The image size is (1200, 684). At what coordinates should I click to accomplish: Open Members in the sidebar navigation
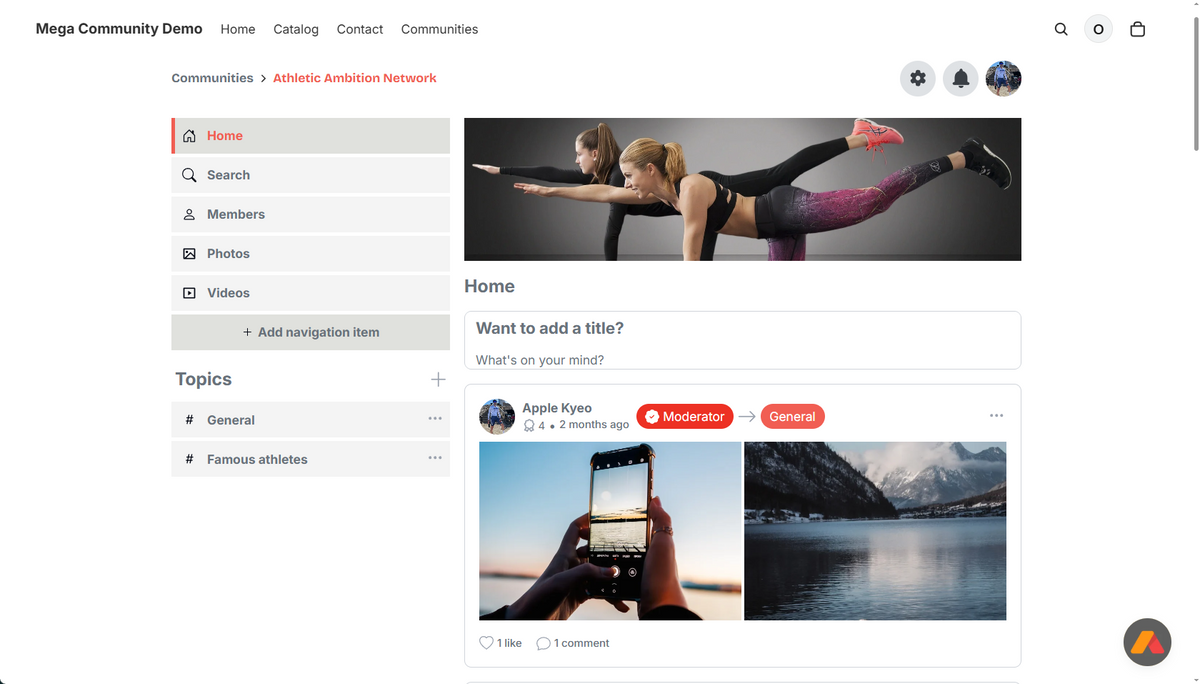click(311, 214)
